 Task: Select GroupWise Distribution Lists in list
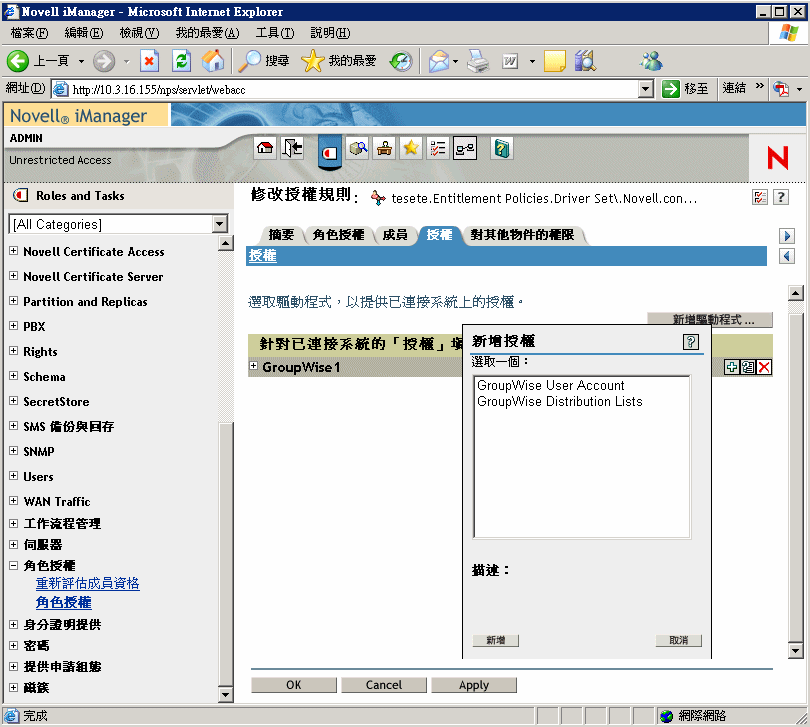(x=559, y=401)
